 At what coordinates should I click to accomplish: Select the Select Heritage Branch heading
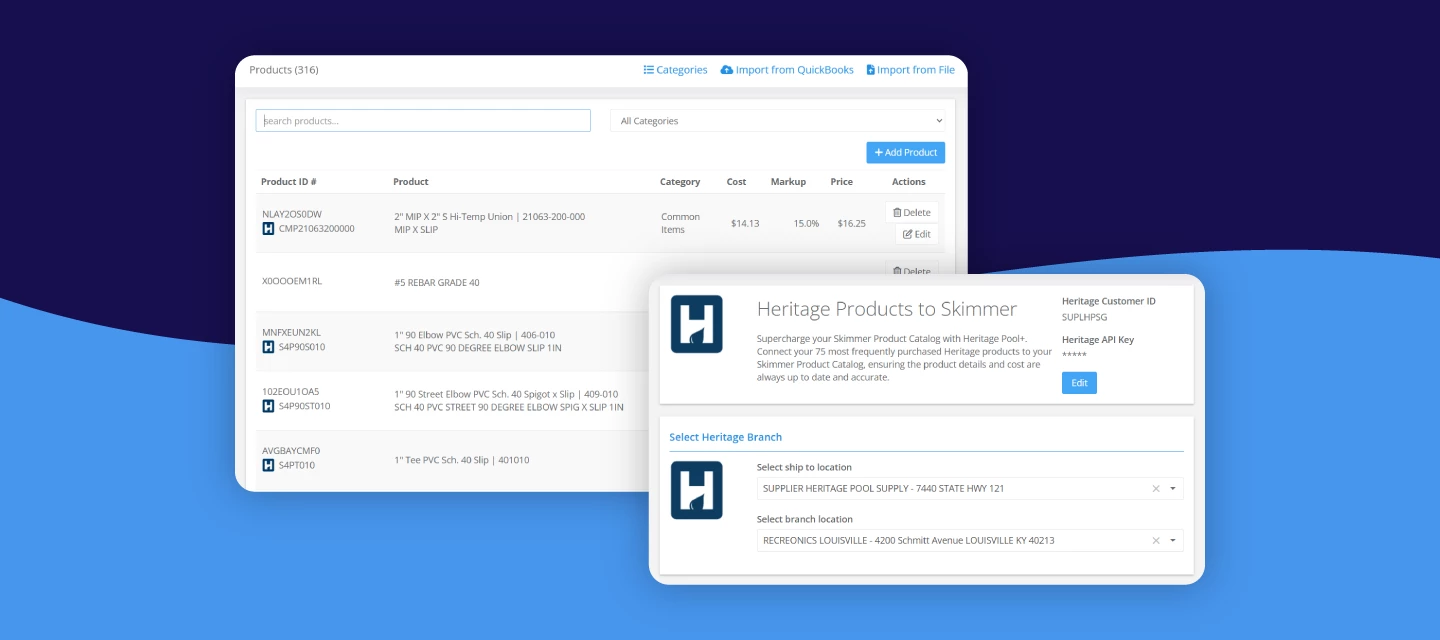pos(726,437)
